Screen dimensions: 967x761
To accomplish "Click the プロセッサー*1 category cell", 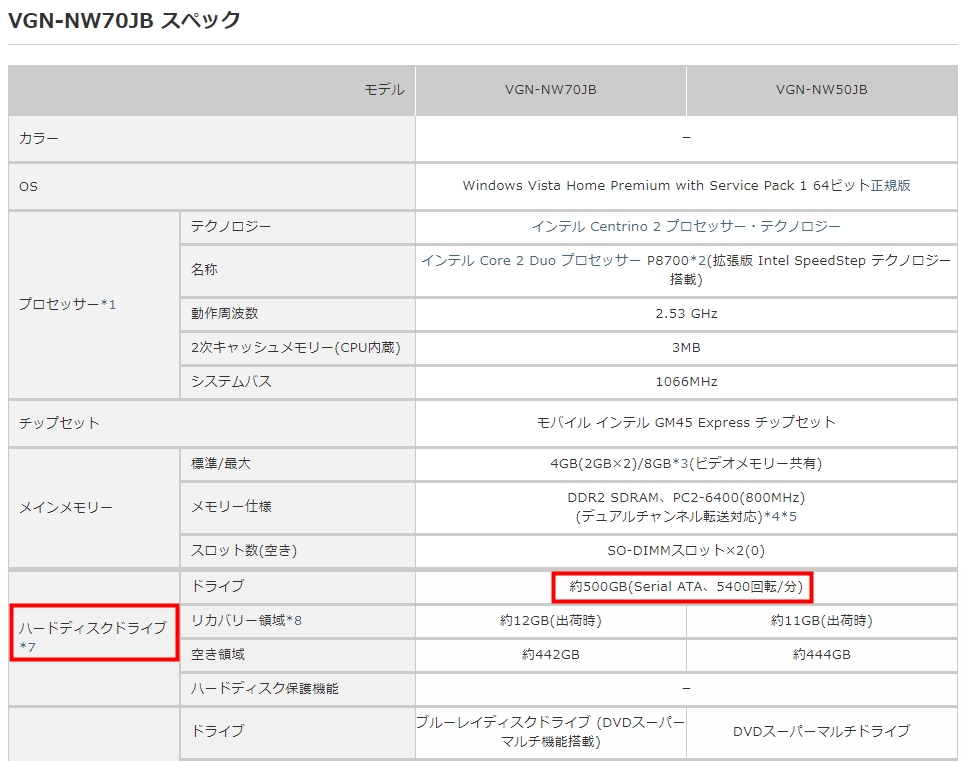I will click(x=94, y=304).
